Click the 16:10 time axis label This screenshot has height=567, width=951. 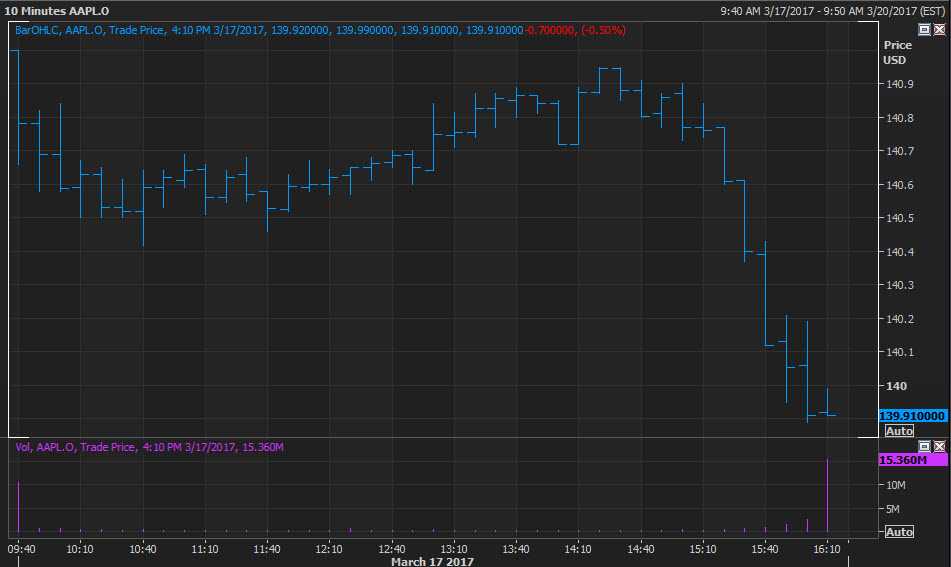(826, 549)
